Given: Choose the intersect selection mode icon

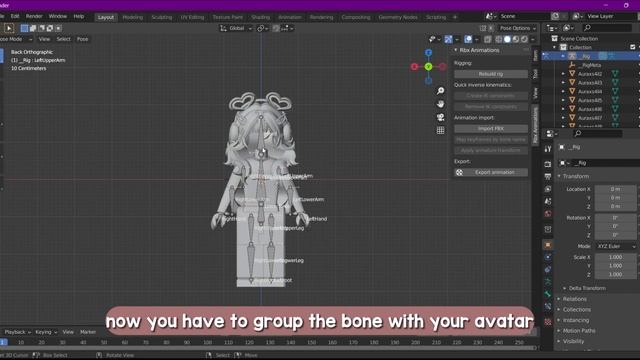Looking at the screenshot, I should point(58,28).
